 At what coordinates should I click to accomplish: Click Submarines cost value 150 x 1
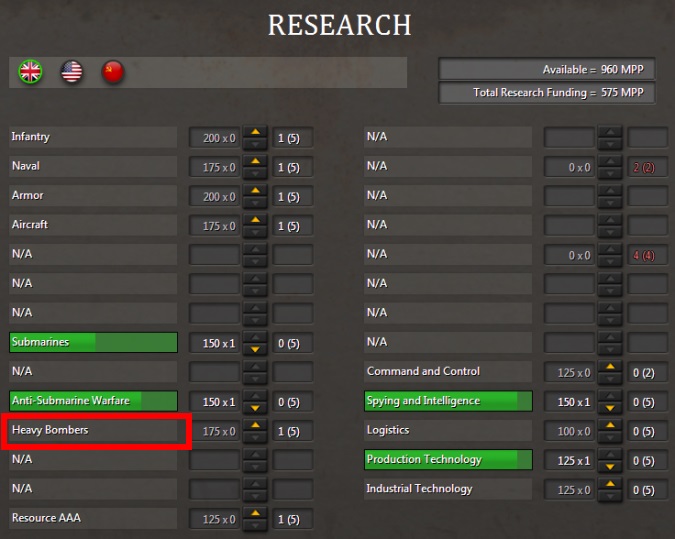(x=214, y=343)
